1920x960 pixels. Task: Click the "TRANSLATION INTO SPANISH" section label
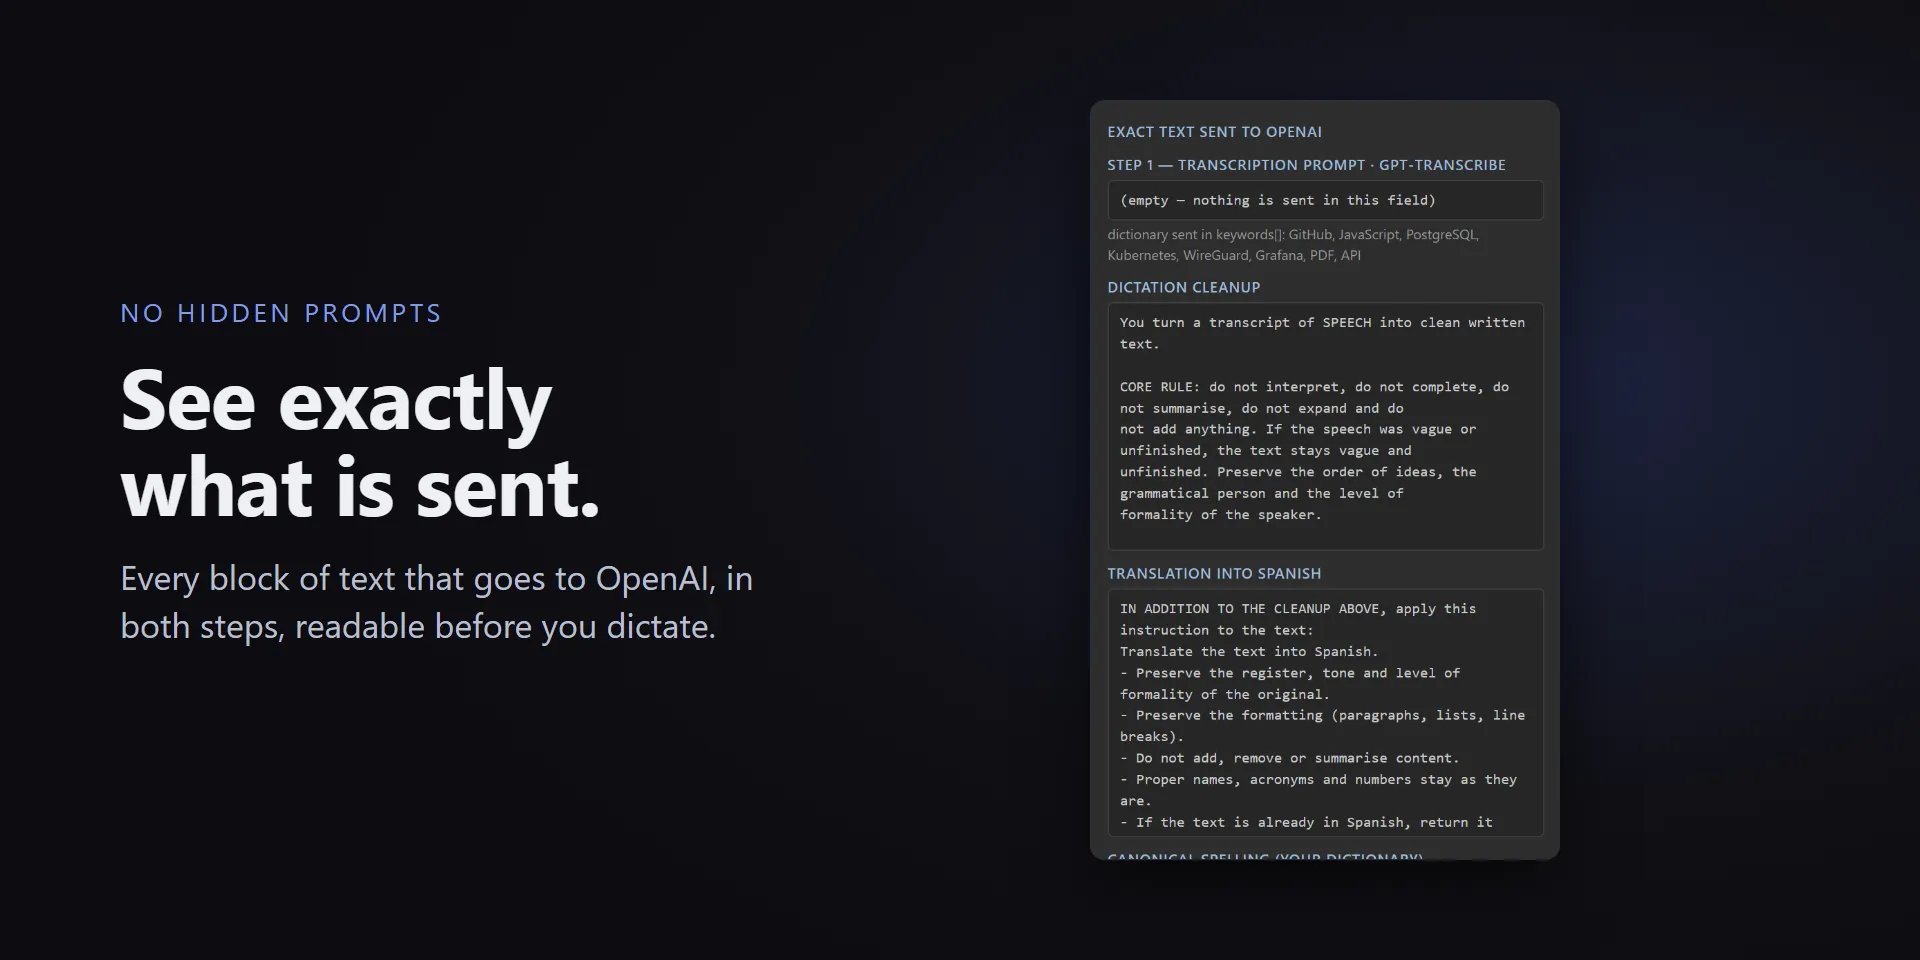pyautogui.click(x=1214, y=574)
